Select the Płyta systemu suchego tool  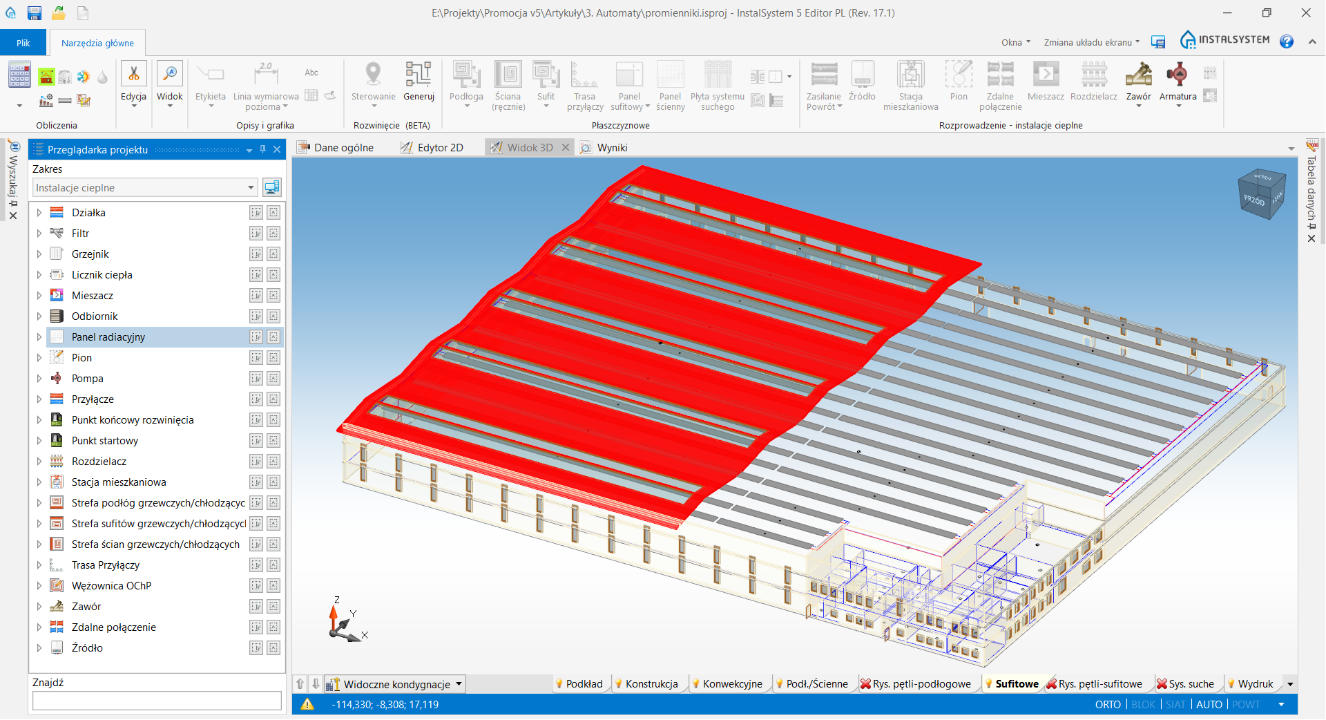click(717, 85)
